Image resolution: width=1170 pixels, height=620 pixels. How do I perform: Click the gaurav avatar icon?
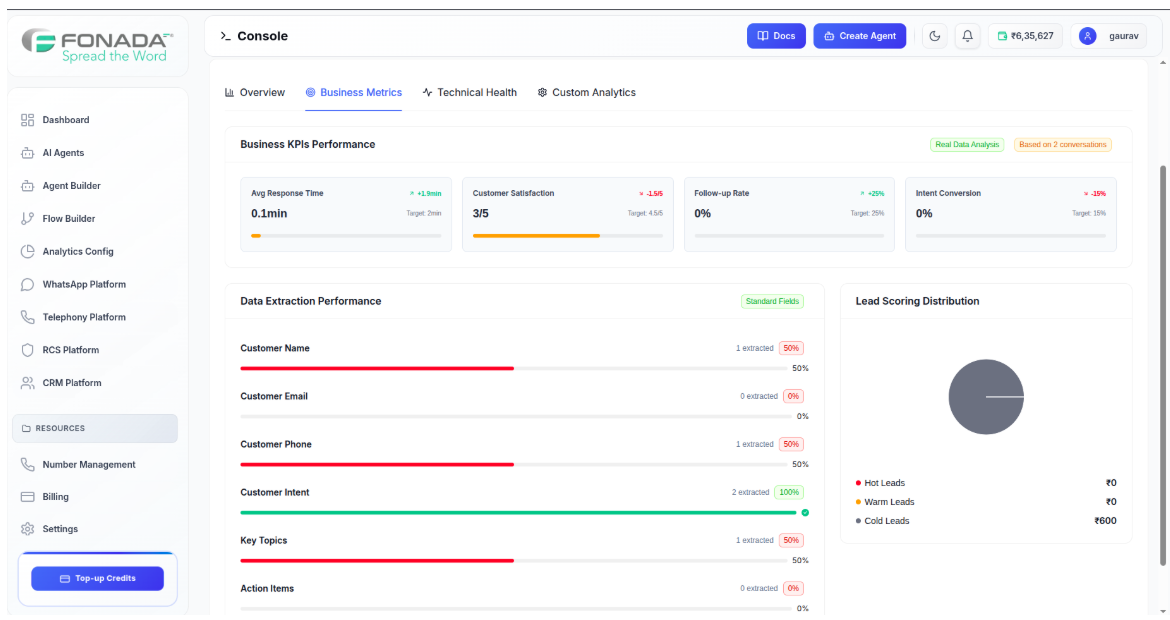click(x=1088, y=36)
